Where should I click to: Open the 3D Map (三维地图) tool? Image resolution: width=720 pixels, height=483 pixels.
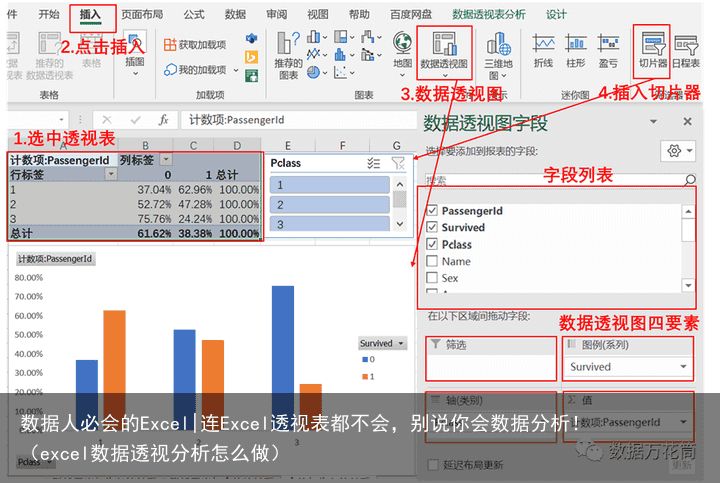tap(498, 55)
